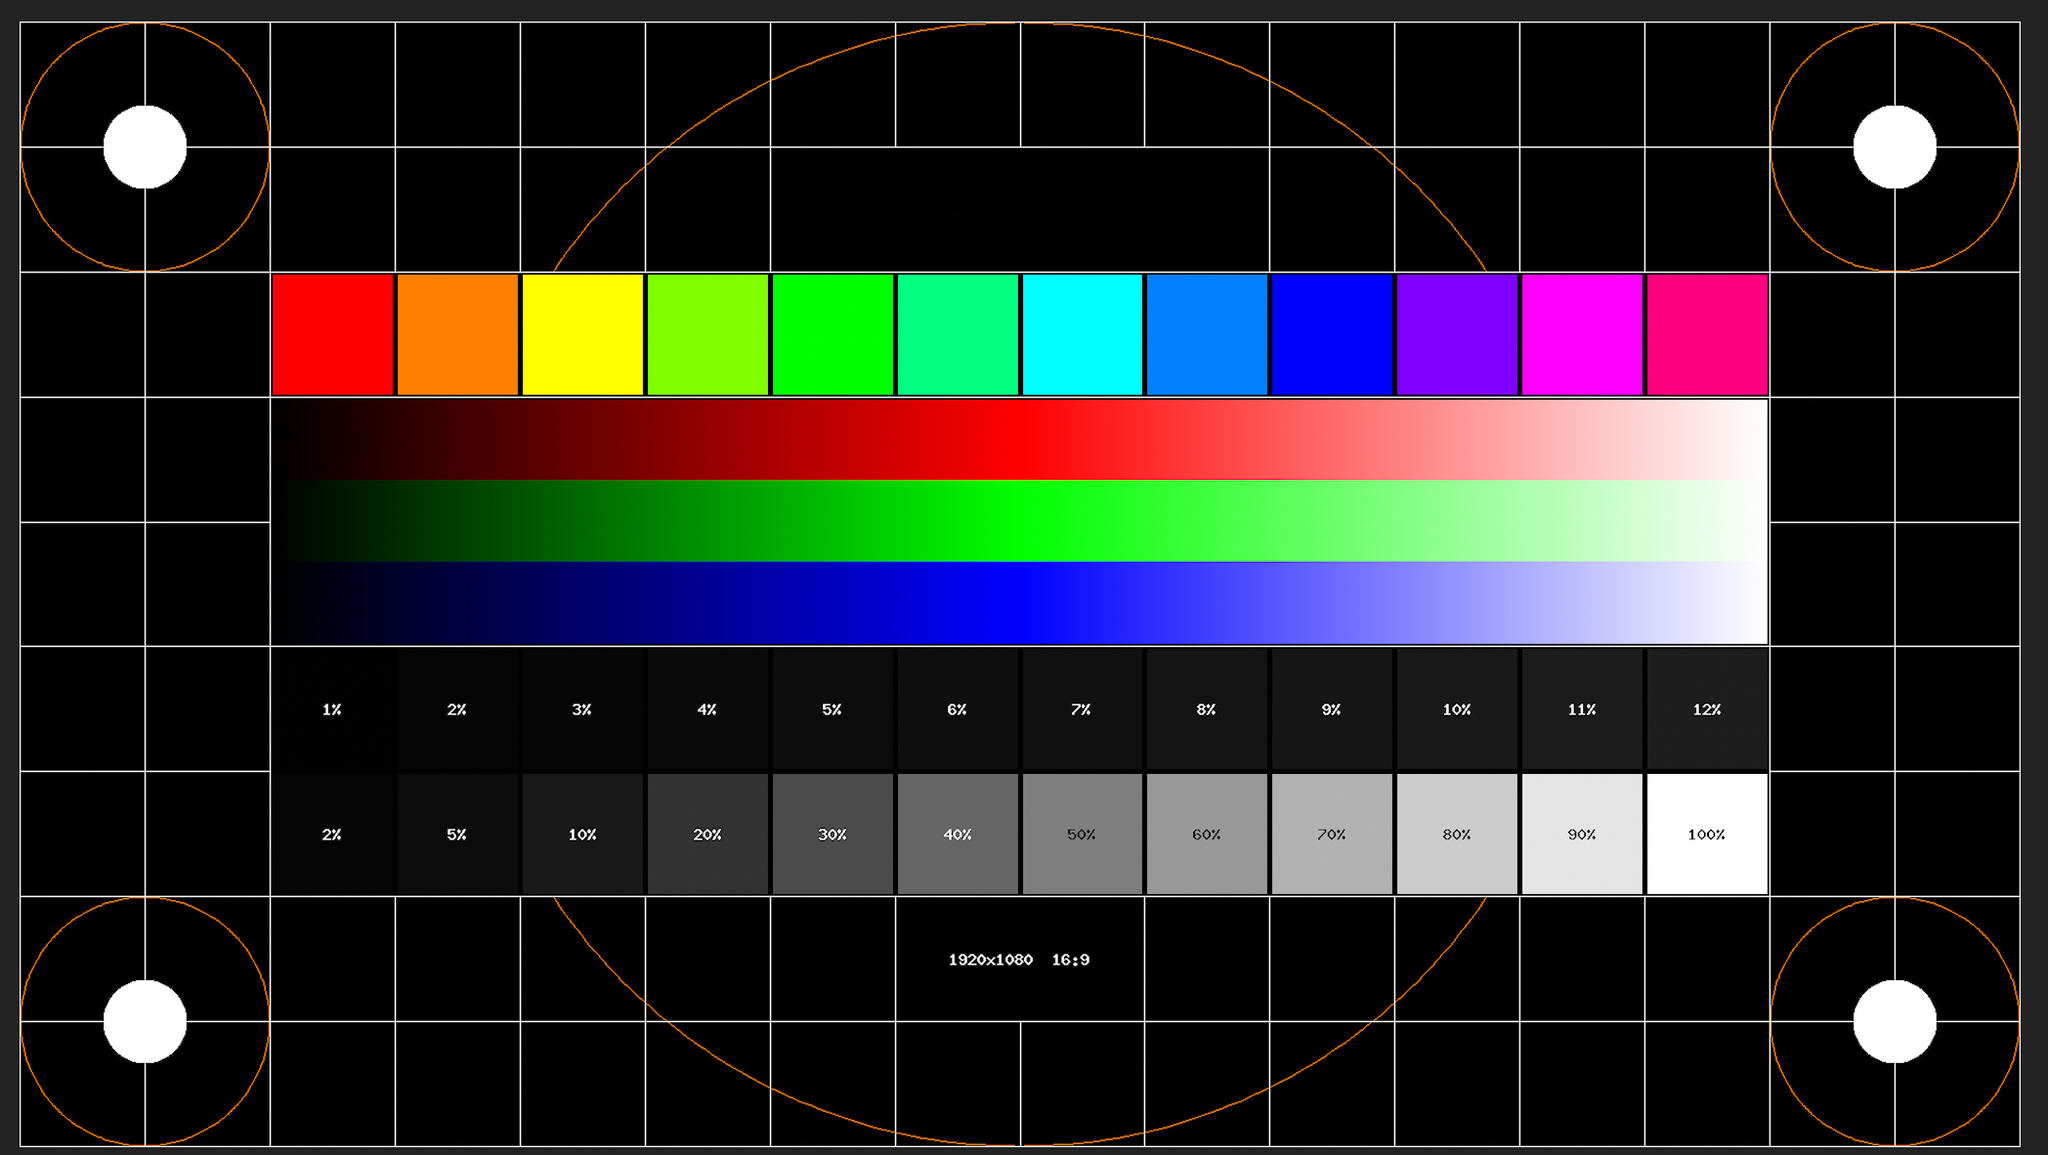Click the 1% near-black patch

[x=332, y=709]
